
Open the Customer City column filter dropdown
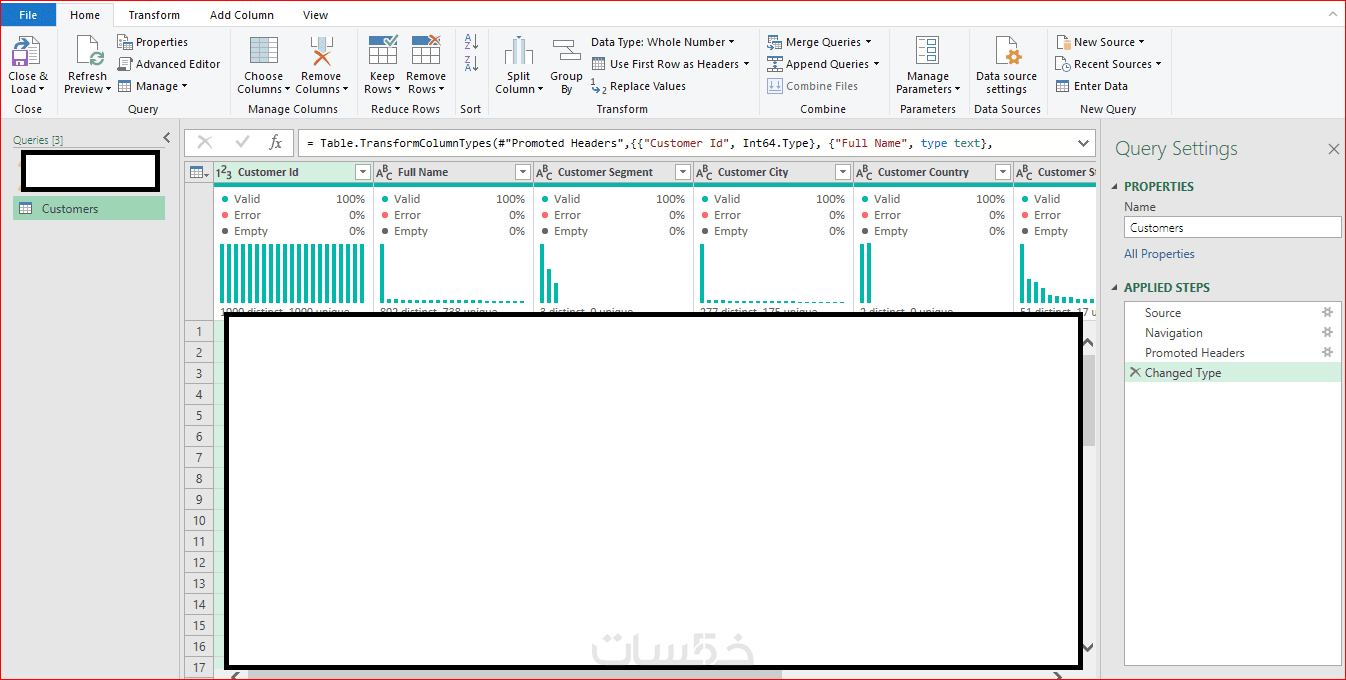843,172
